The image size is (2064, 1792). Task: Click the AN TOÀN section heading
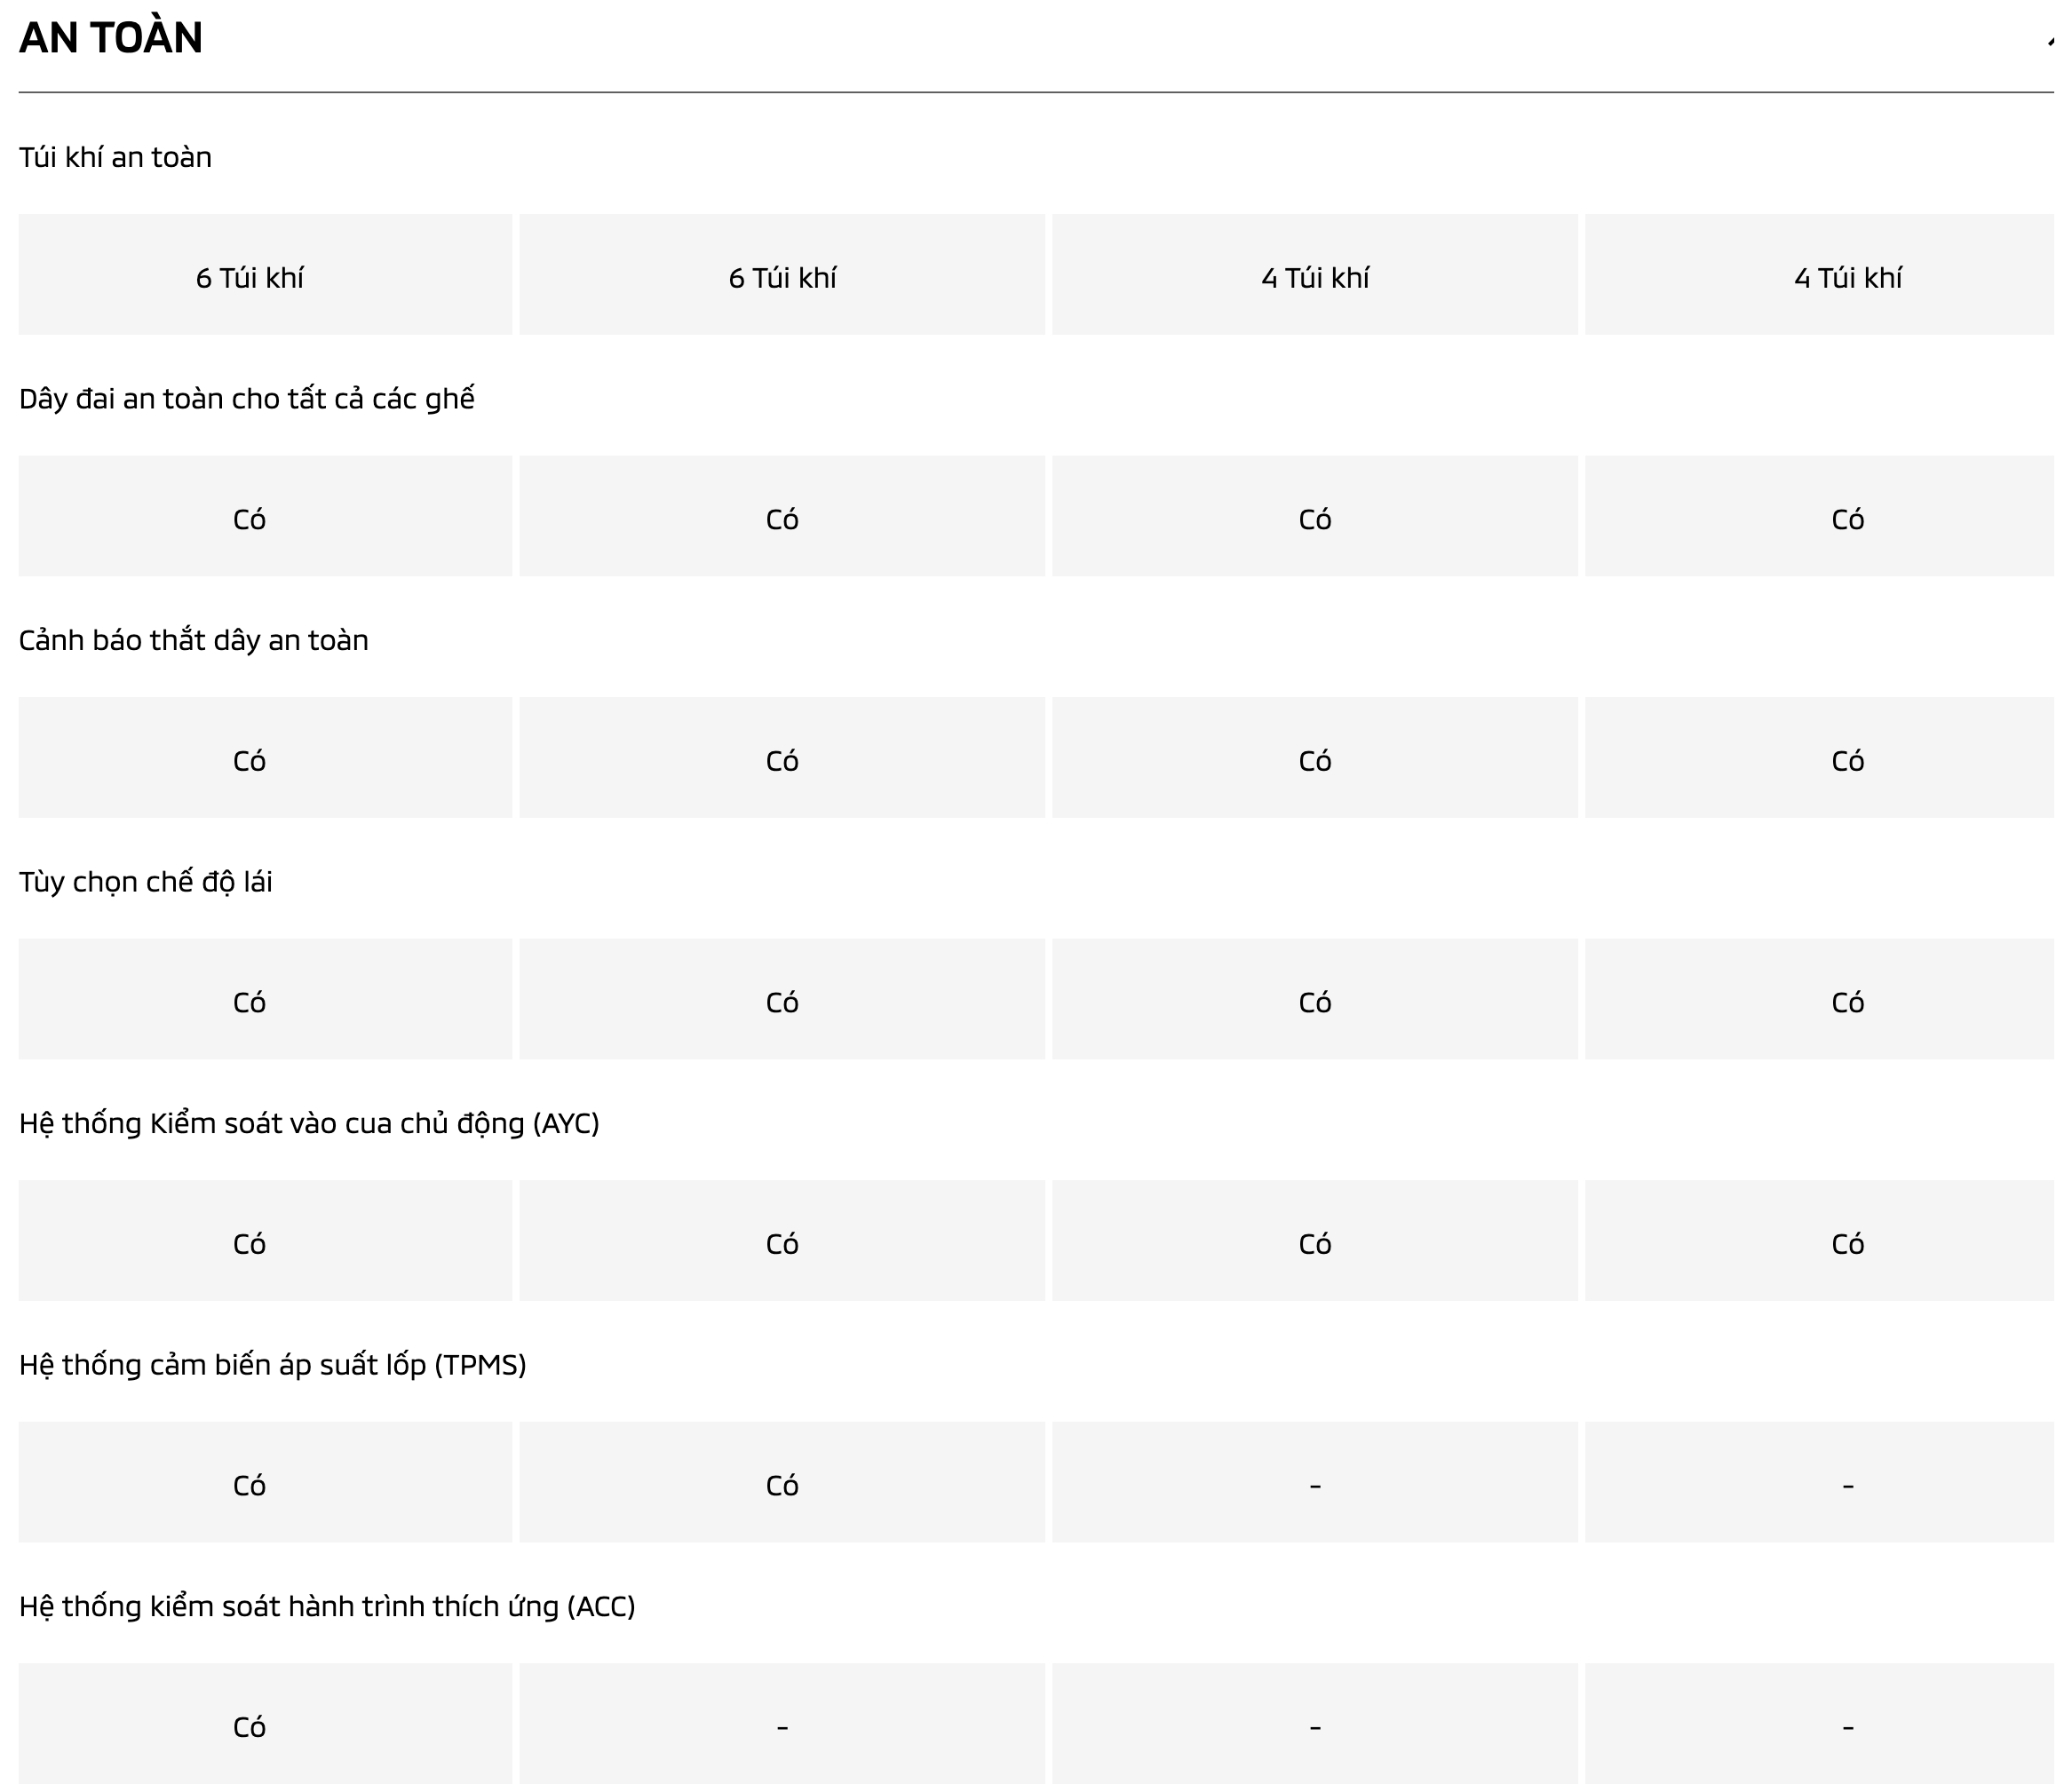point(111,38)
